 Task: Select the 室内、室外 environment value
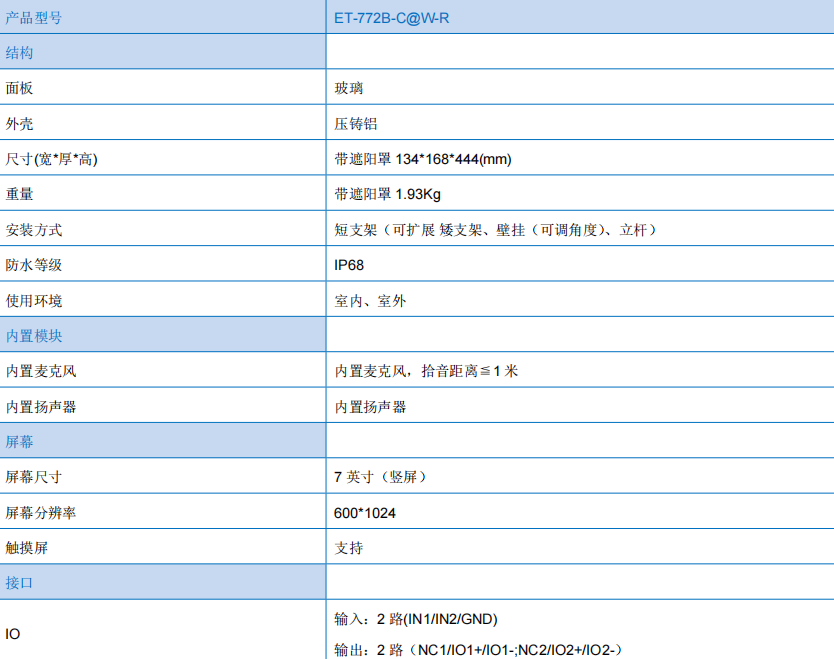point(370,301)
